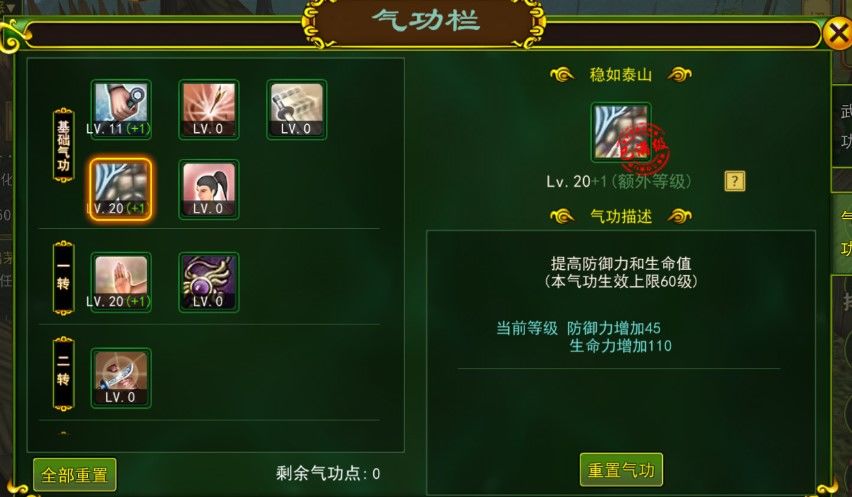Open the question mark help icon
Image resolution: width=852 pixels, height=497 pixels.
(x=735, y=181)
